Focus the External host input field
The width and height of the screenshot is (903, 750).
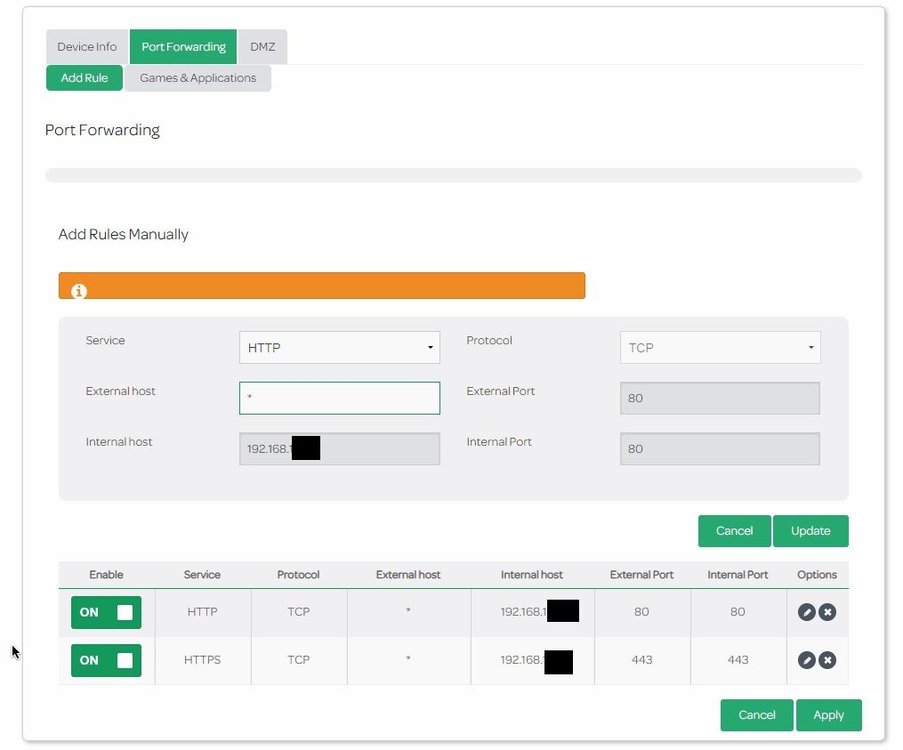[x=339, y=398]
